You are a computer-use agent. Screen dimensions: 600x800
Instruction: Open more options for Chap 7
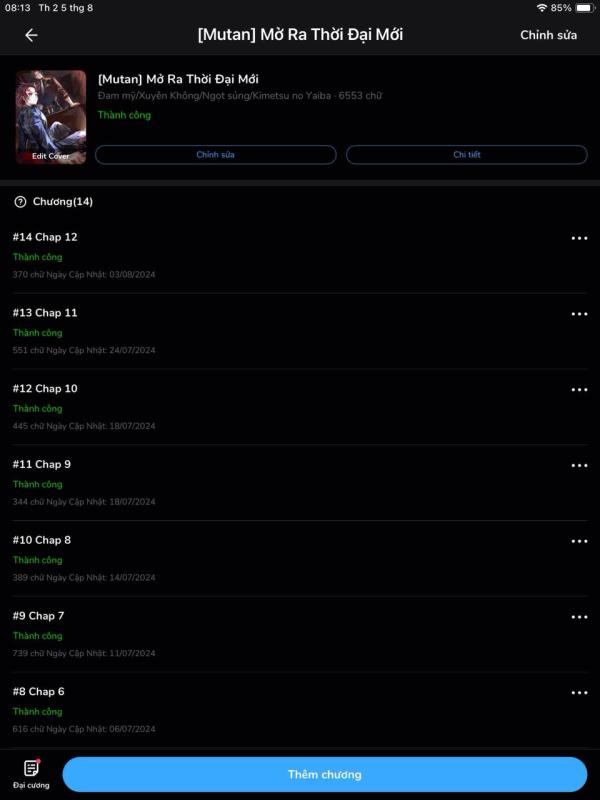[x=579, y=617]
